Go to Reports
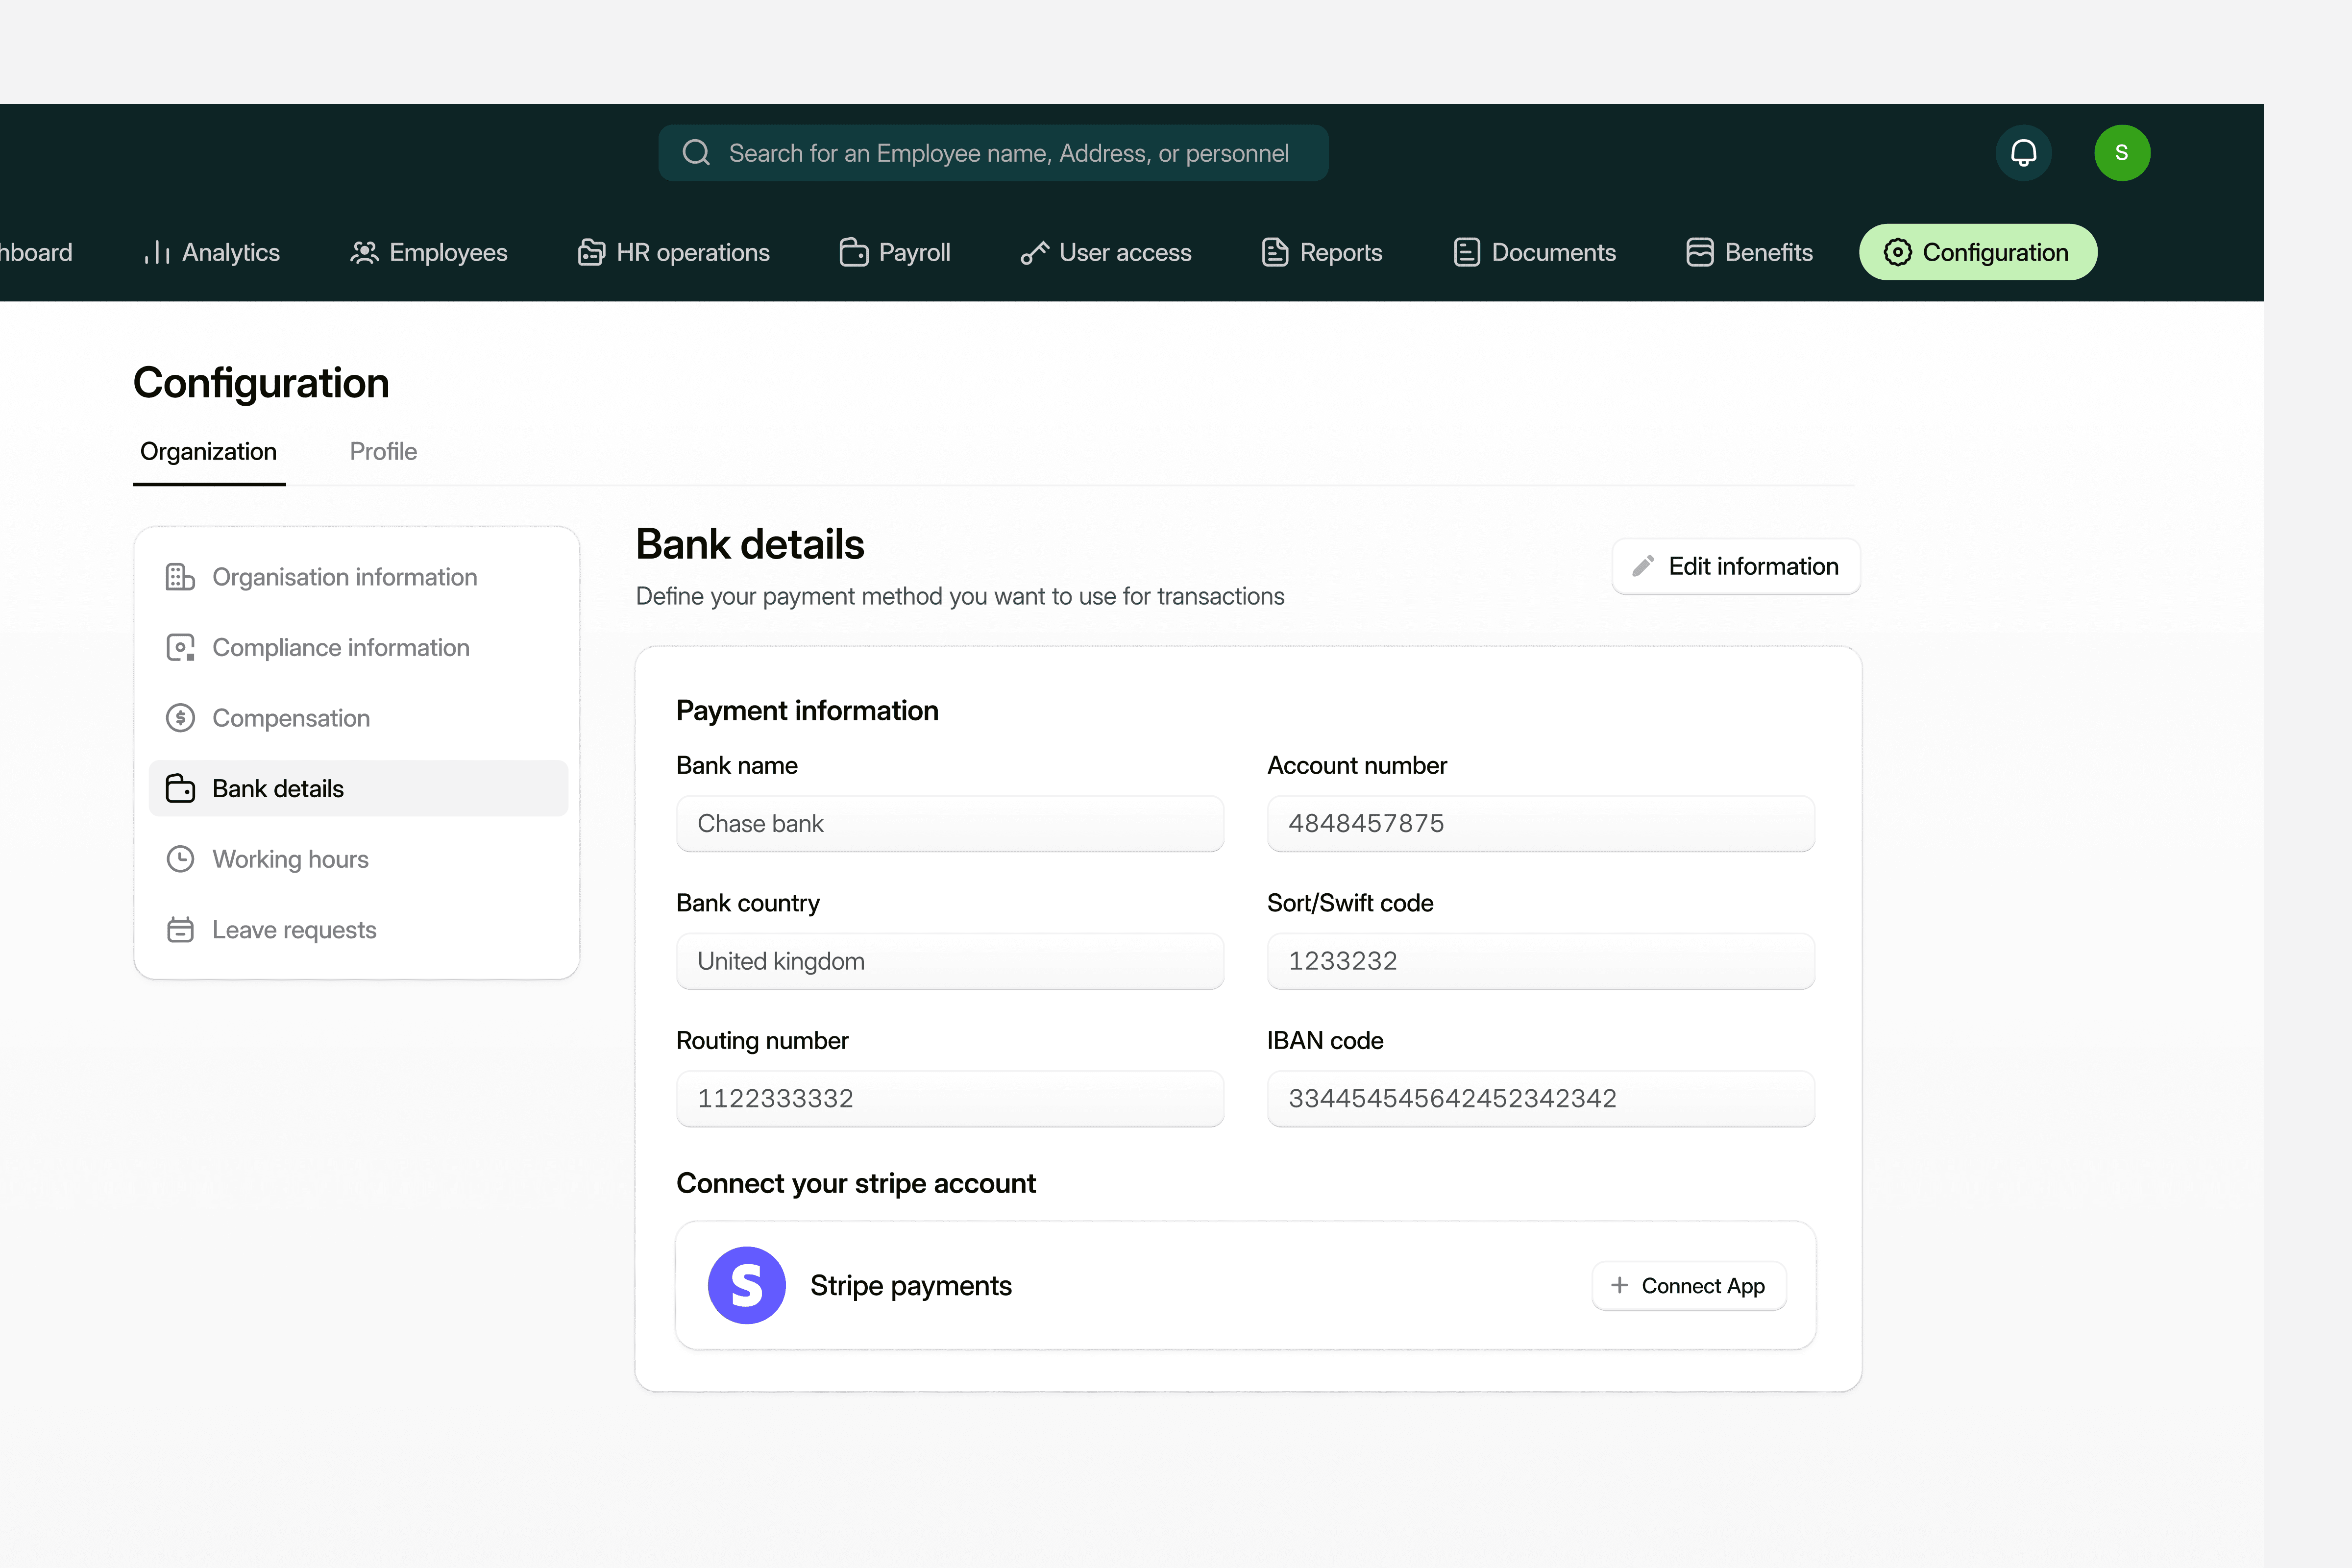This screenshot has height=1568, width=2352. click(1321, 253)
